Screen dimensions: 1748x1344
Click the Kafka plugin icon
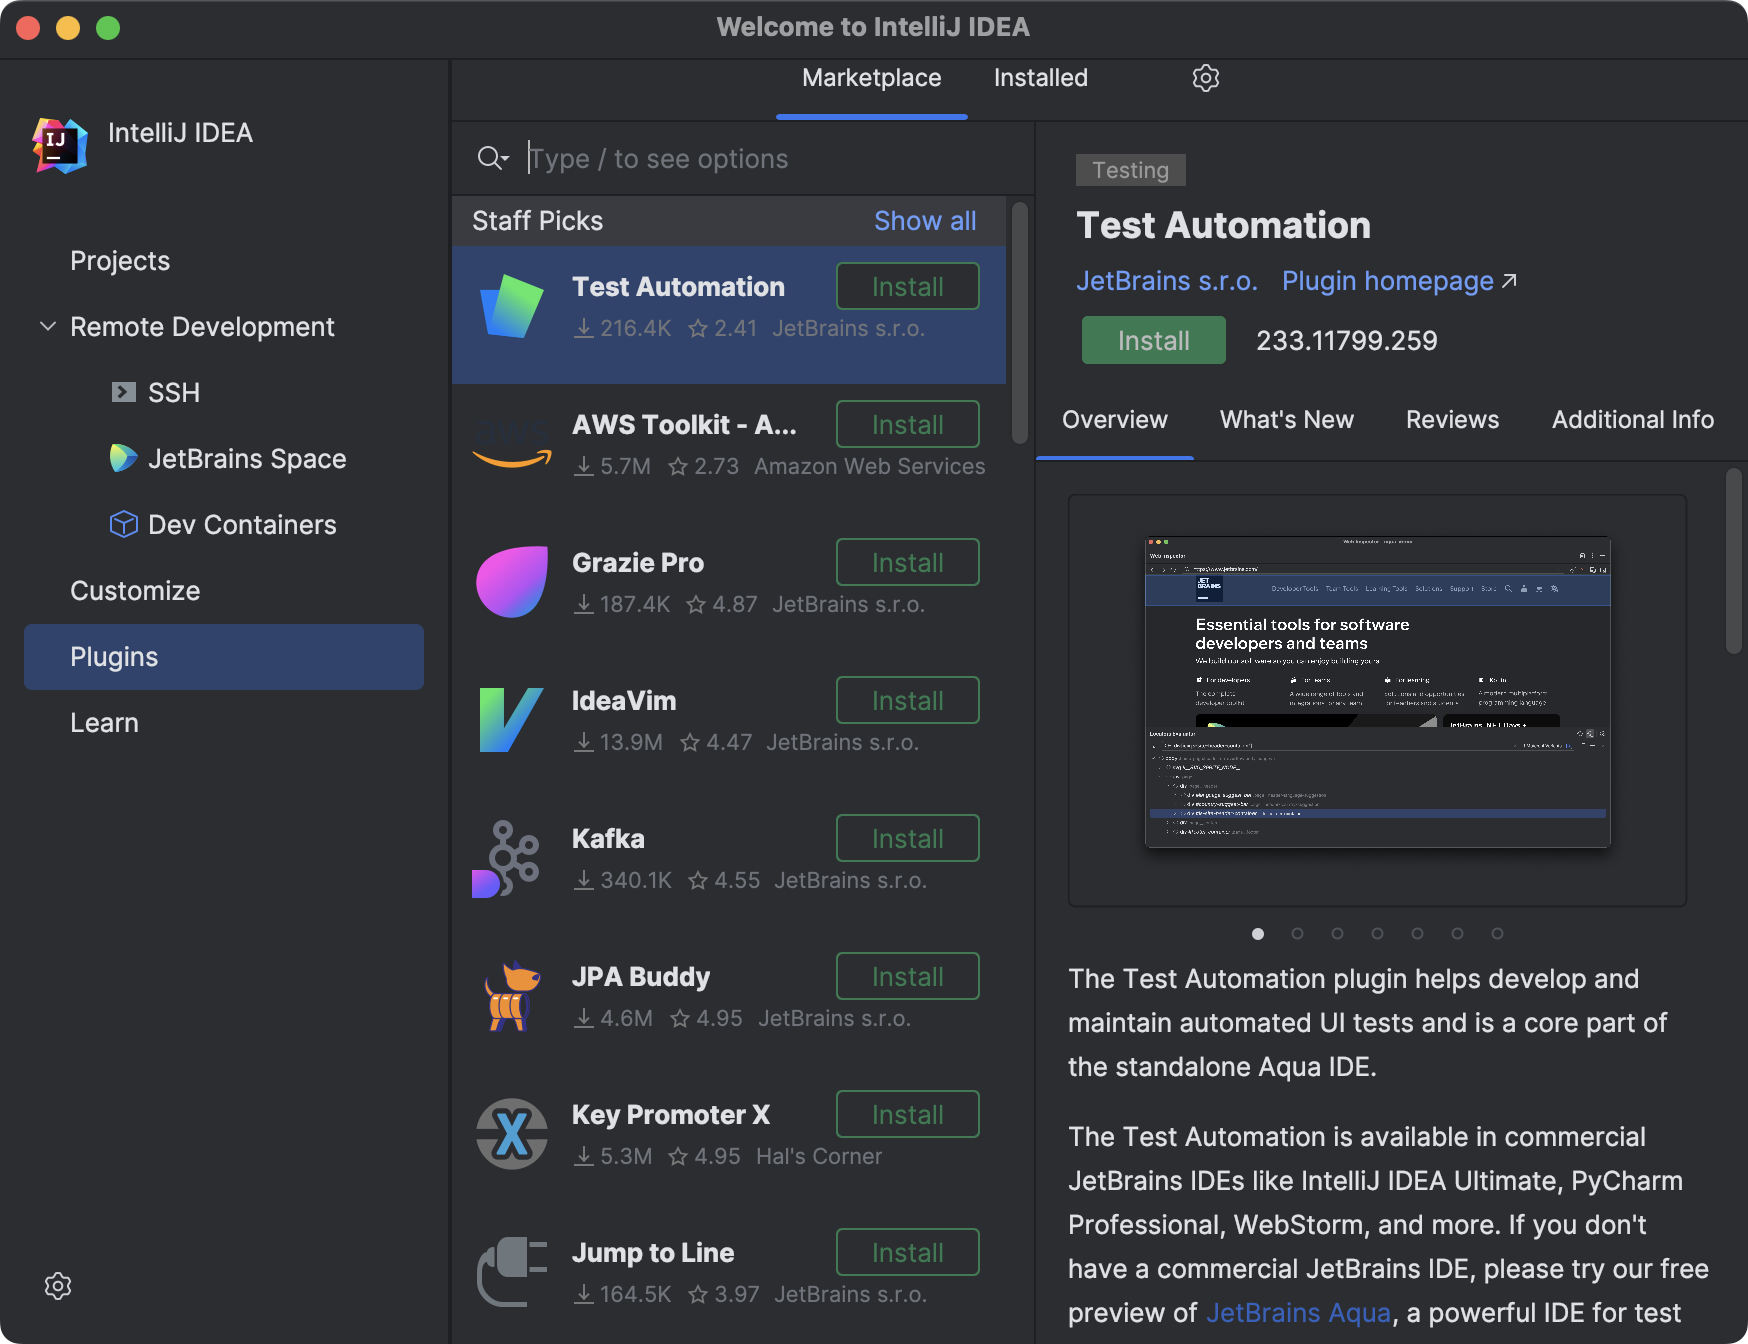click(506, 859)
